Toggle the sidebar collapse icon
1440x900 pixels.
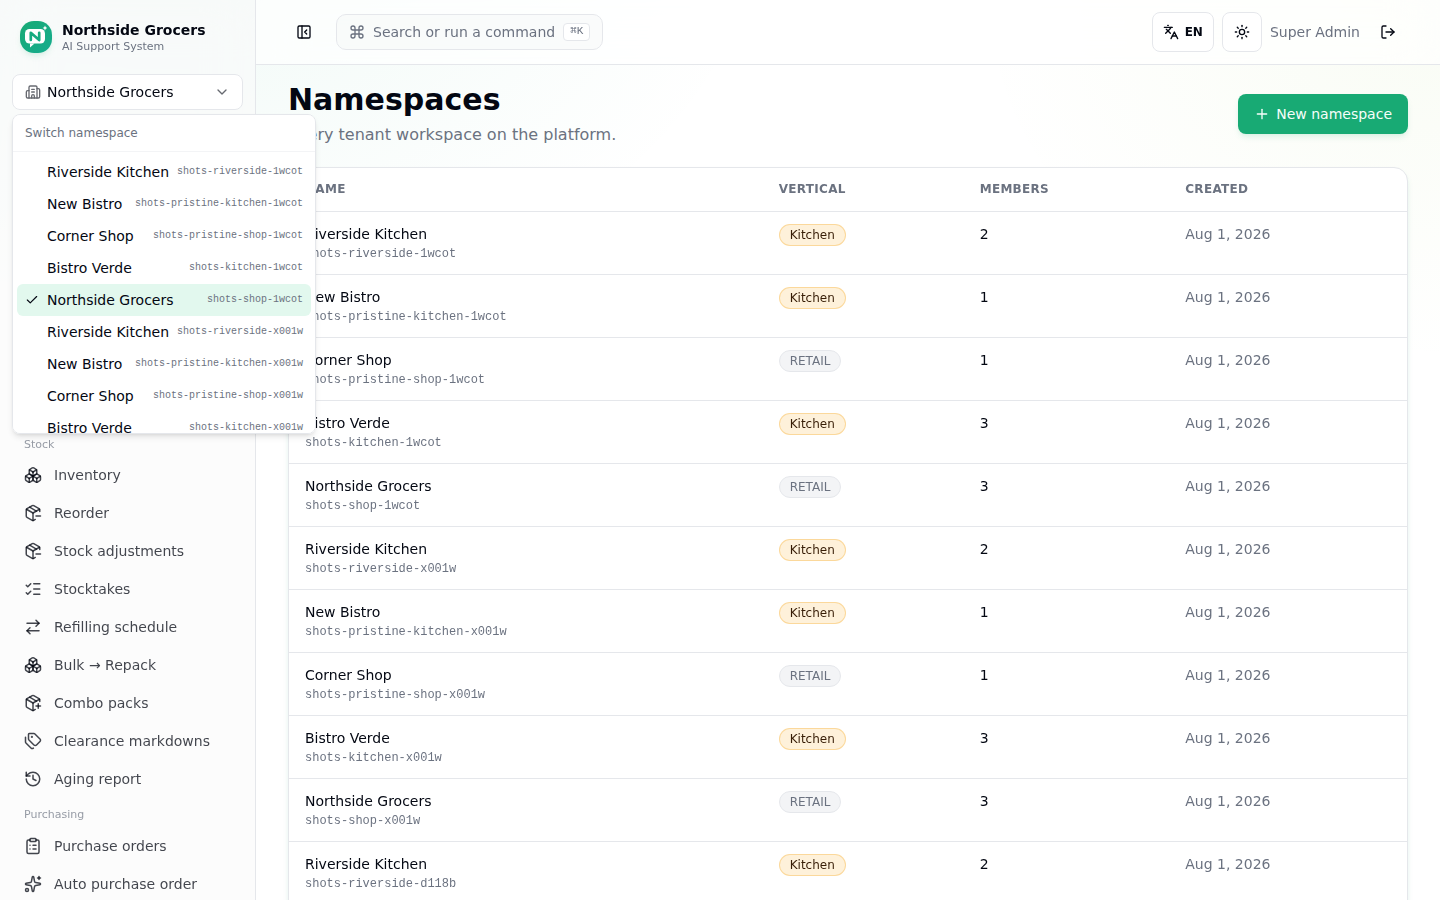(304, 32)
